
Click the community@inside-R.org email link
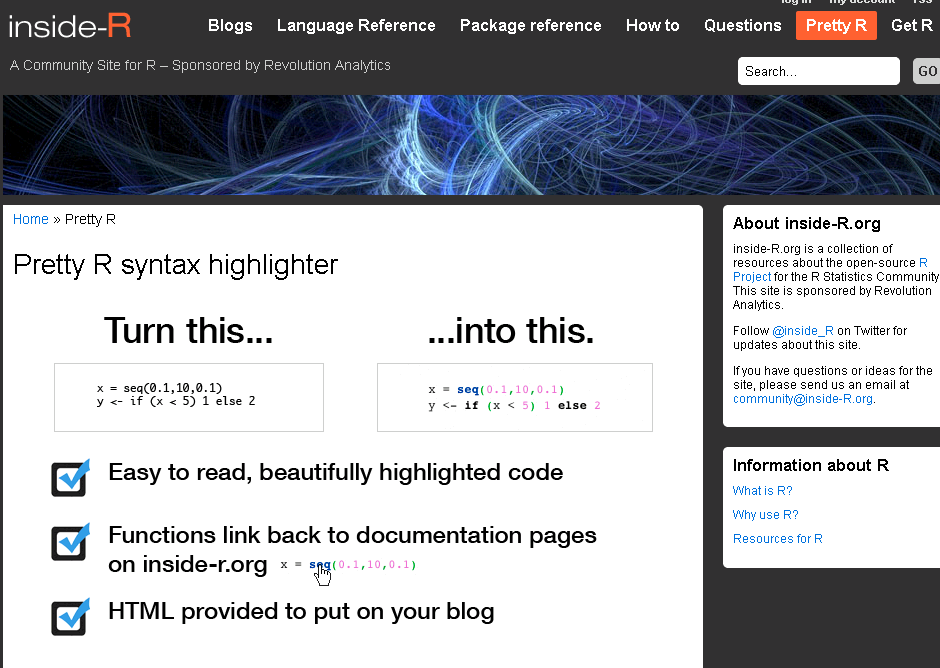[x=803, y=399]
